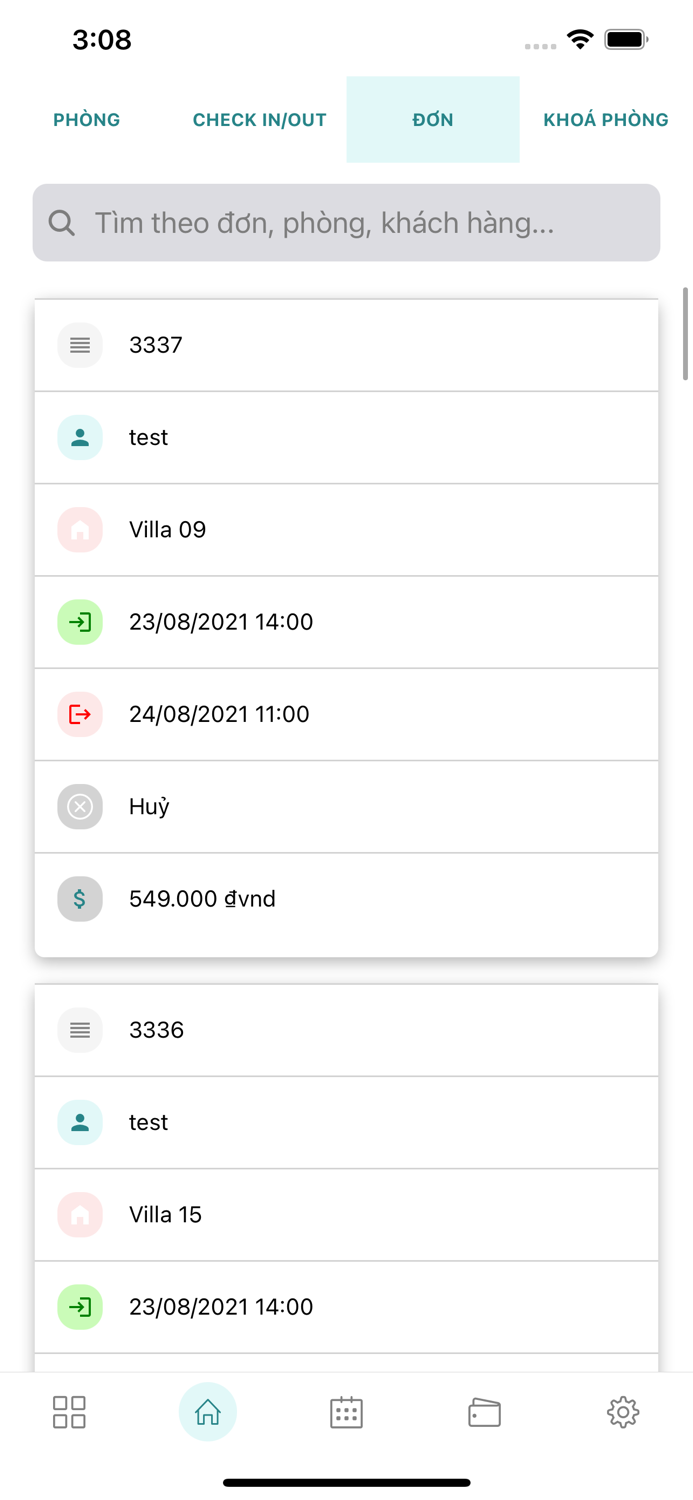Focus the order search input field
The height and width of the screenshot is (1500, 693).
tap(370, 223)
